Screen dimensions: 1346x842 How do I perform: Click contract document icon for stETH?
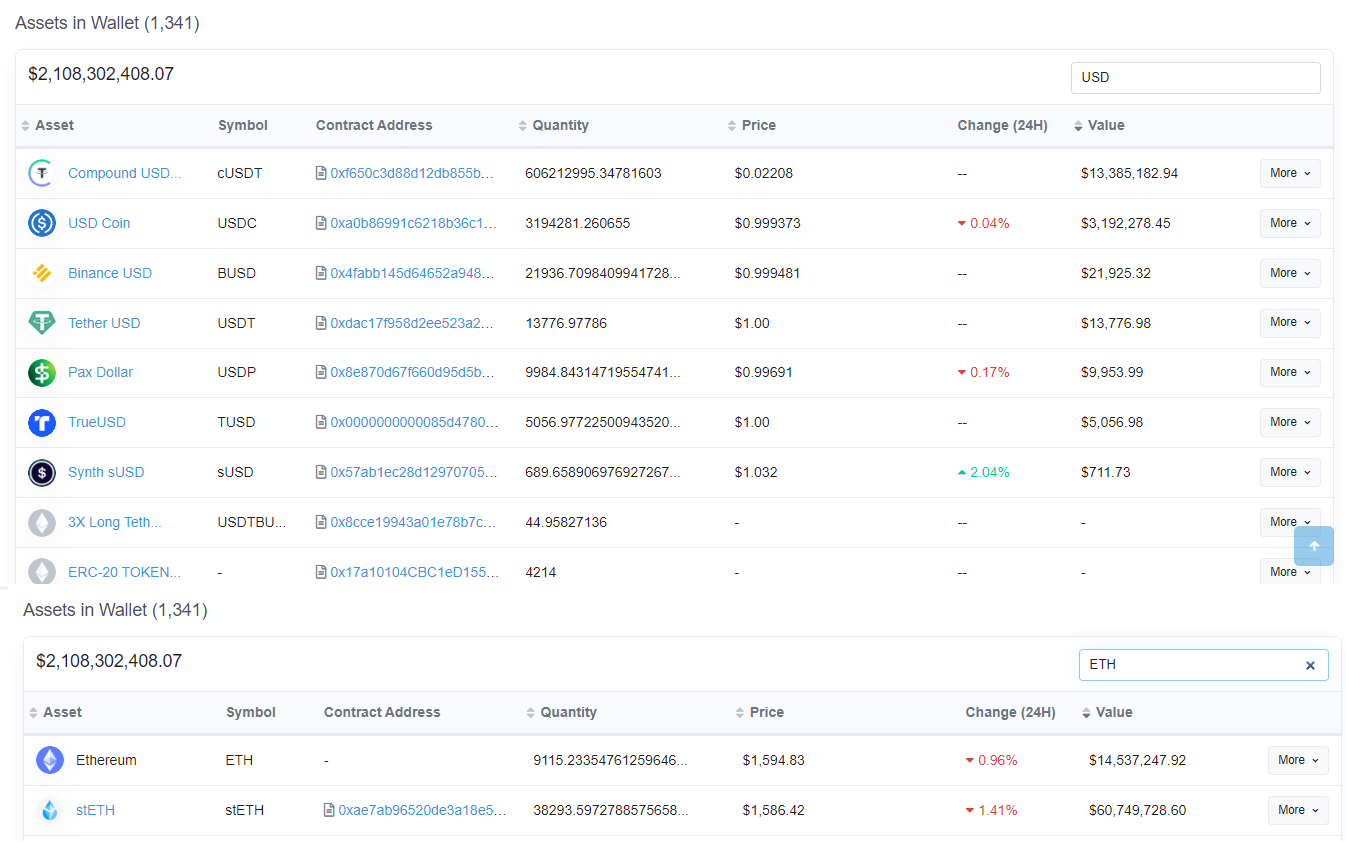tap(329, 810)
